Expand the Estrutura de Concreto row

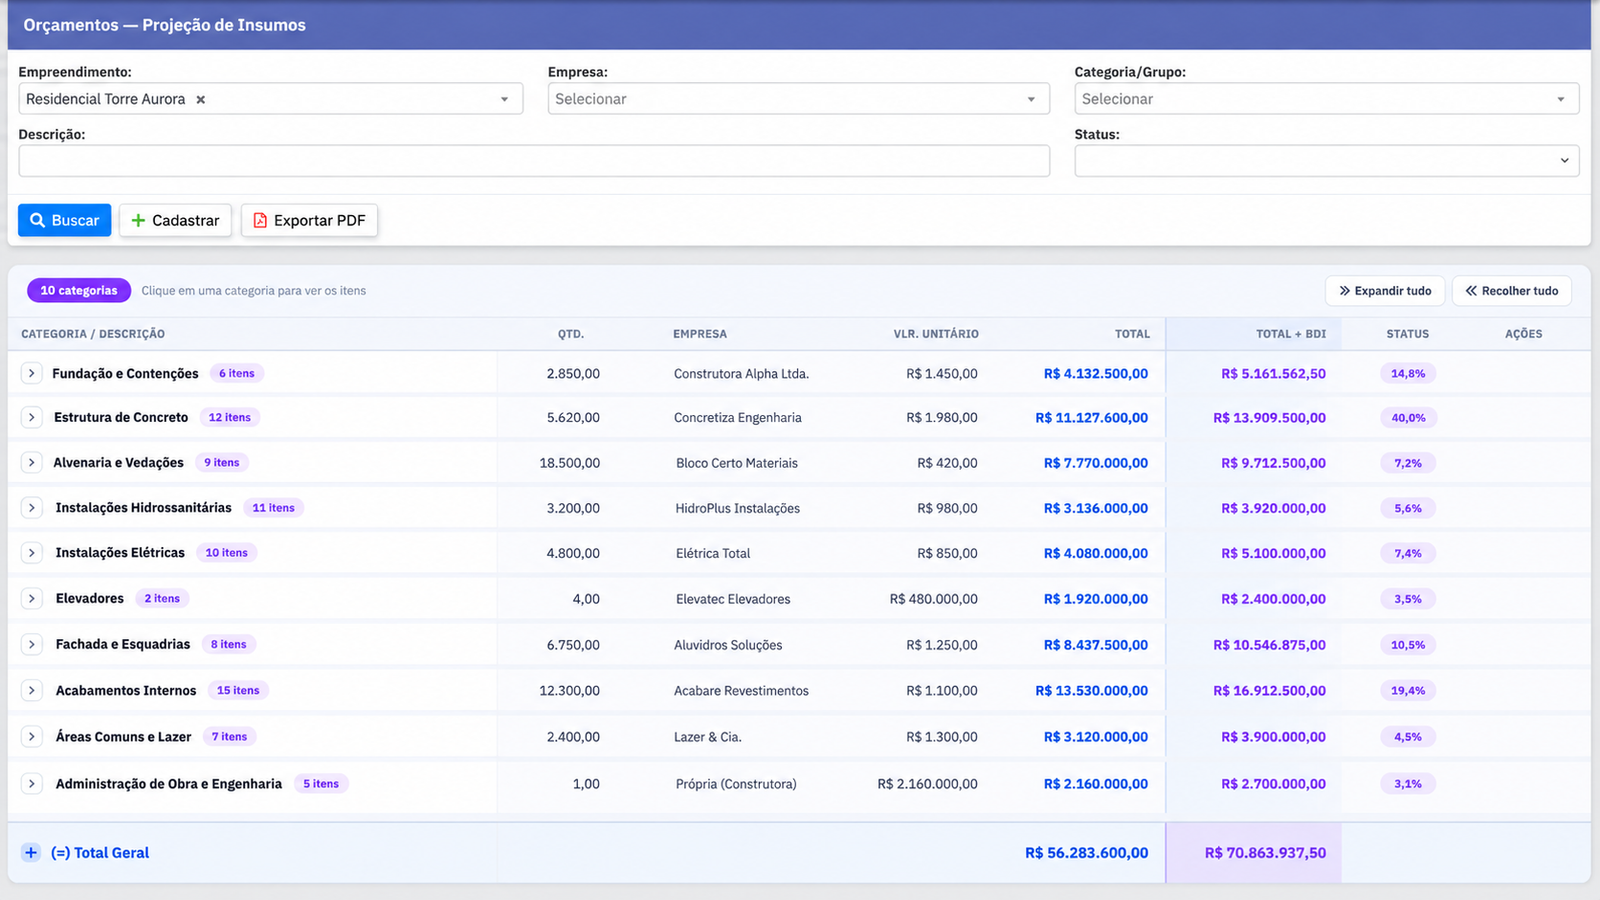tap(31, 417)
